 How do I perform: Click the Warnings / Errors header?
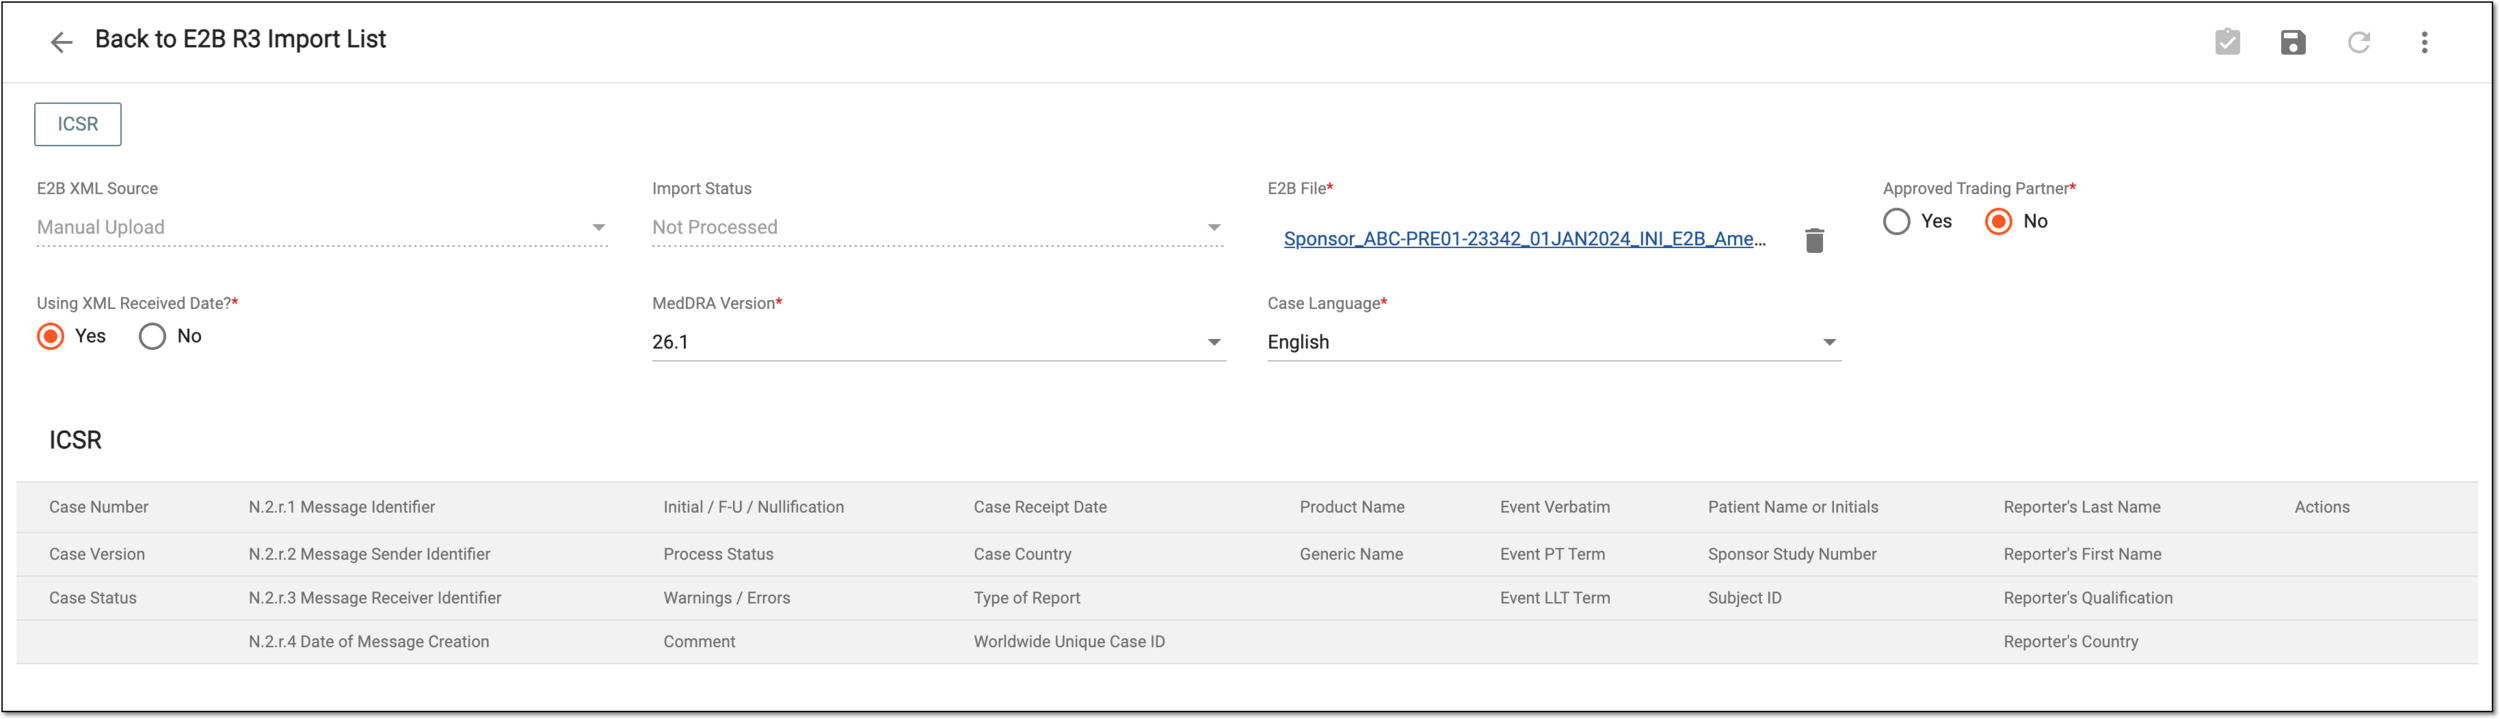coord(727,598)
